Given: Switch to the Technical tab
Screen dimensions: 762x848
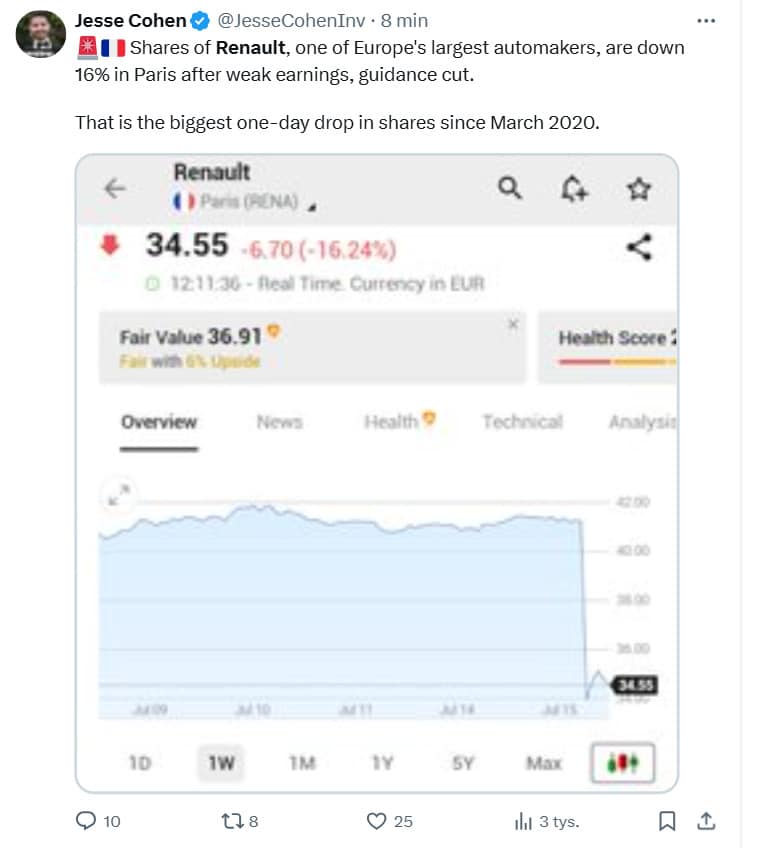Looking at the screenshot, I should pos(522,422).
